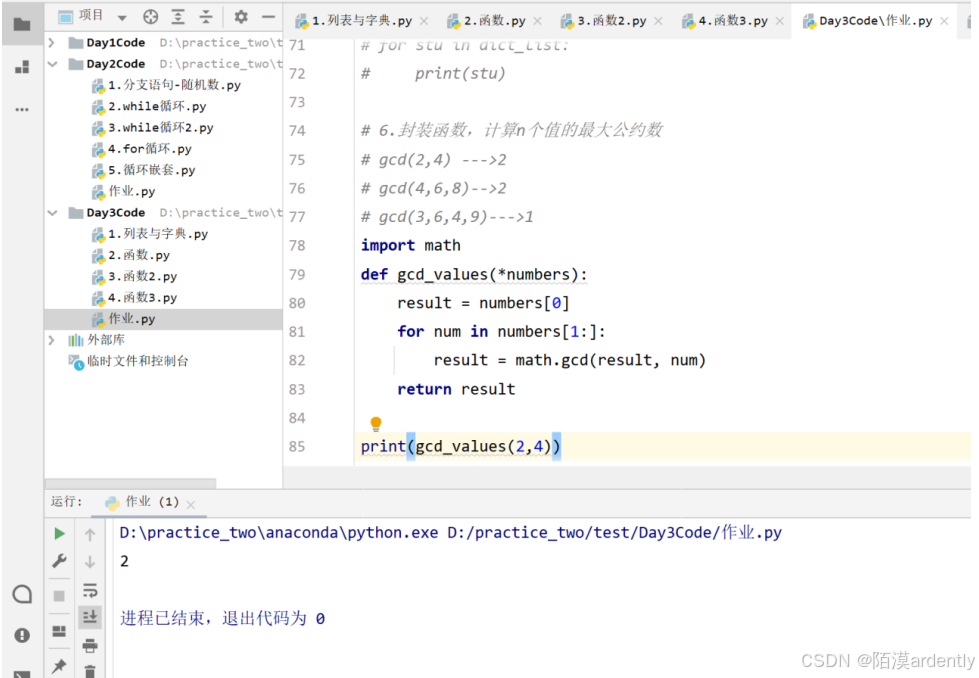This screenshot has width=979, height=678.
Task: Collapse the Day2Code folder
Action: 52,64
